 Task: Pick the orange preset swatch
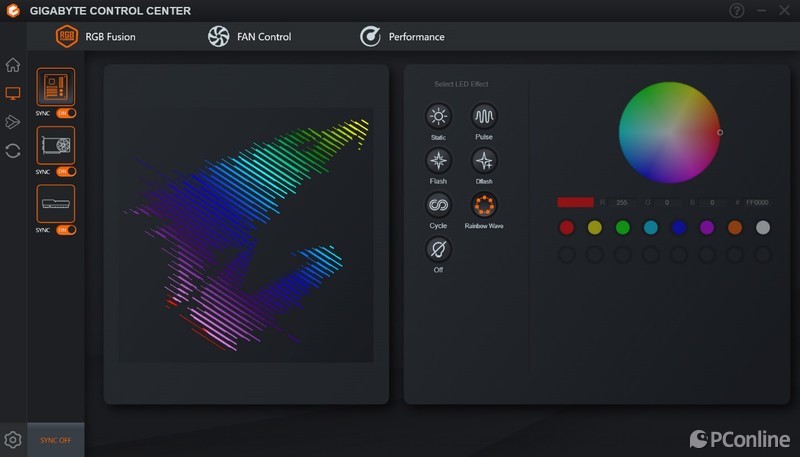pos(735,227)
